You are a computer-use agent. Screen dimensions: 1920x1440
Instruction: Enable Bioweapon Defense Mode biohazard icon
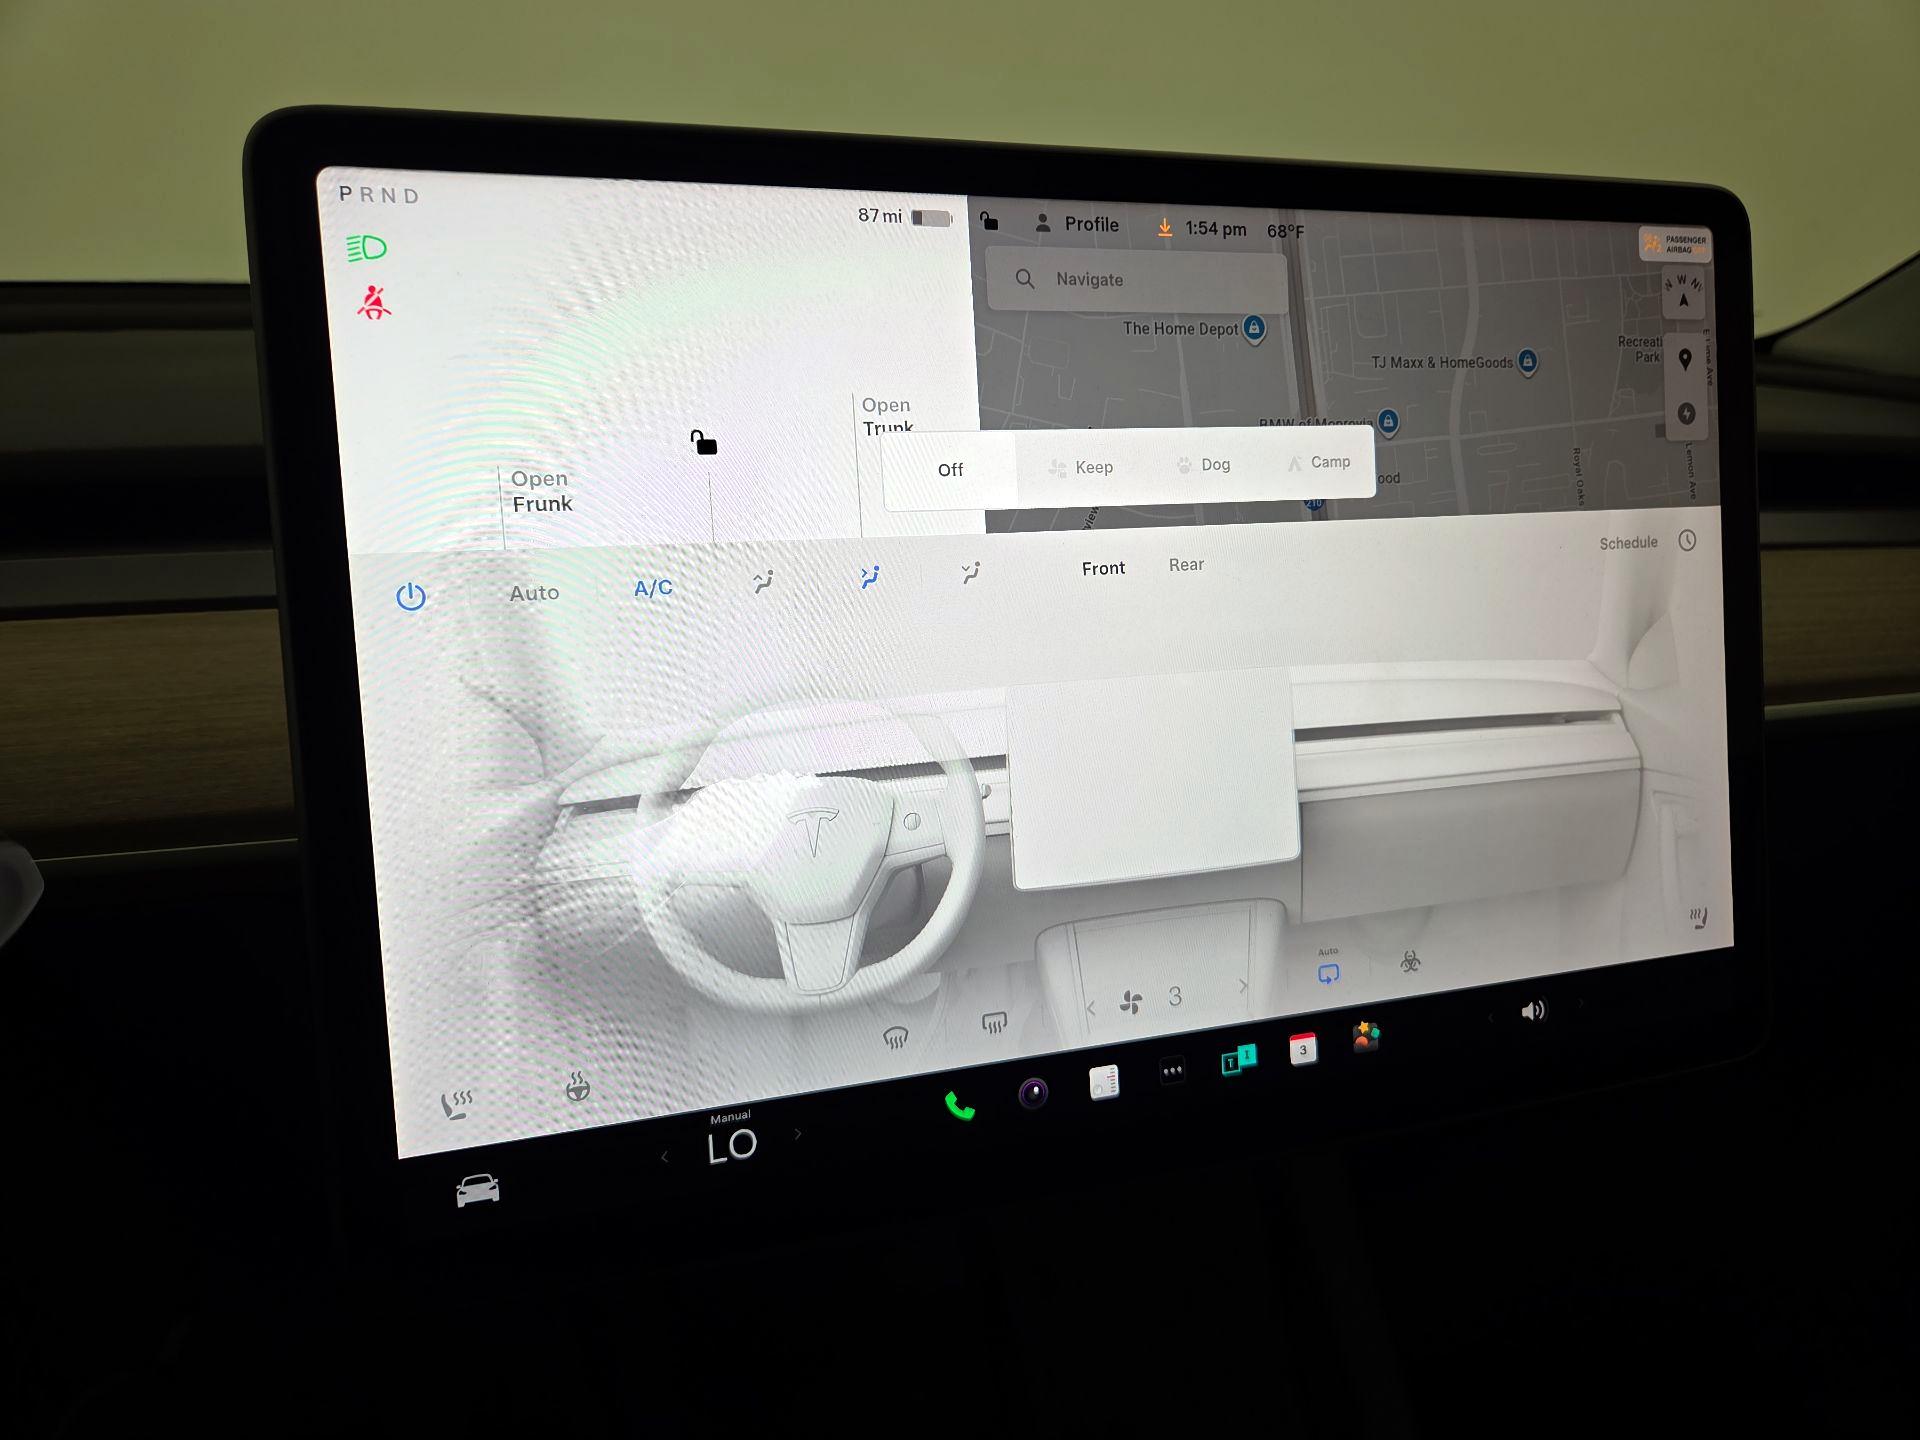click(x=1410, y=962)
